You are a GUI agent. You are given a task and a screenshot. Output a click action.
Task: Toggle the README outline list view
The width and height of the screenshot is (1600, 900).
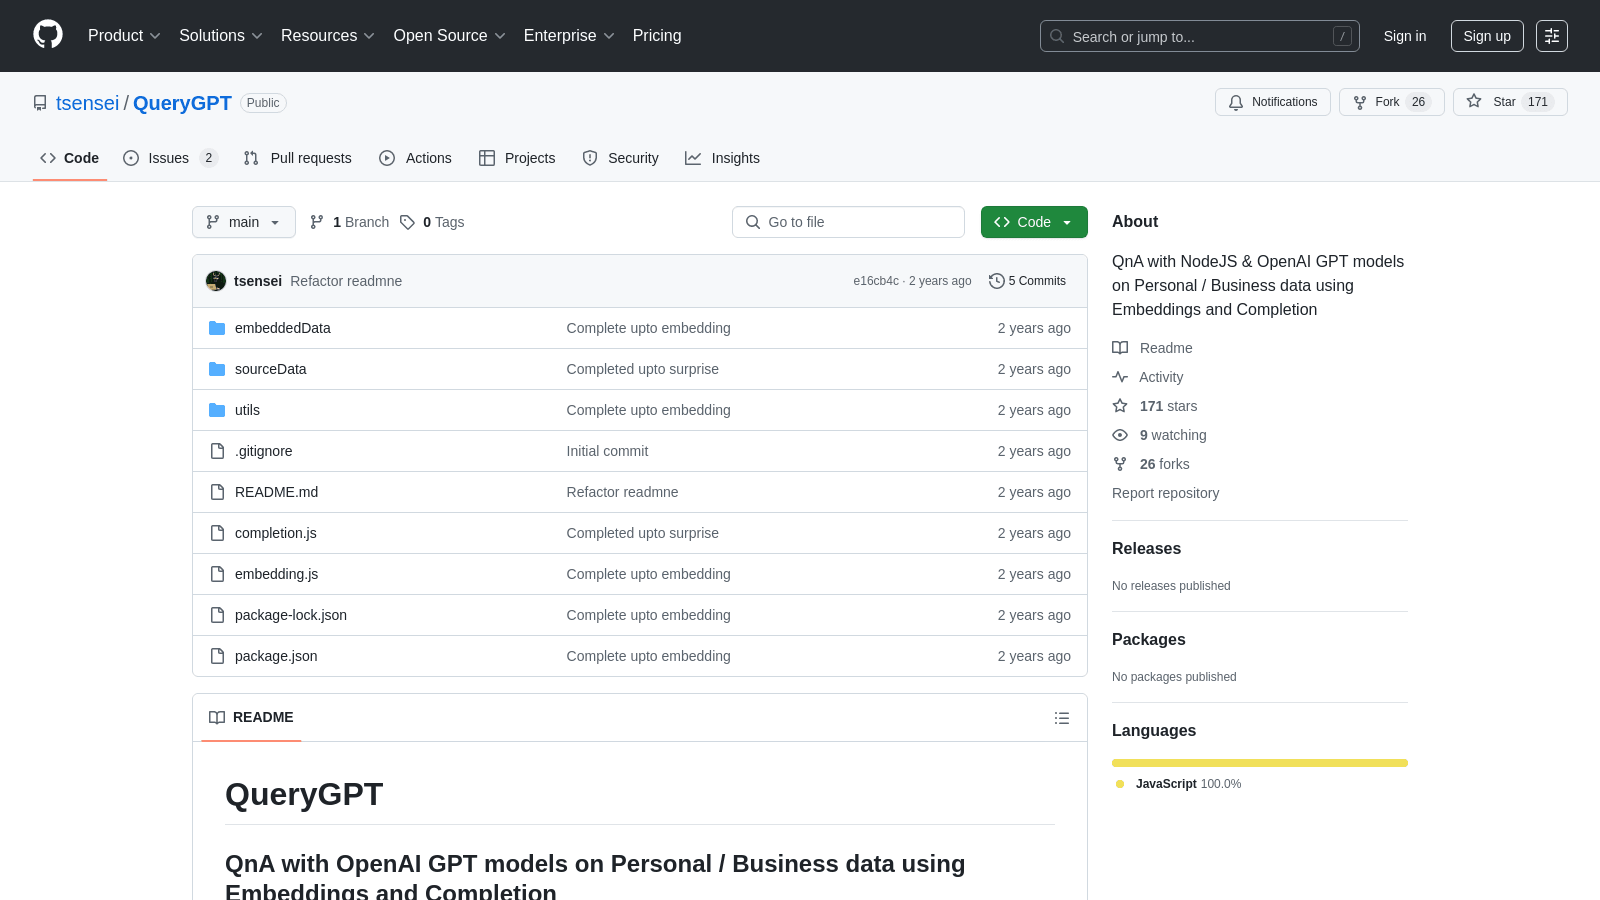point(1061,717)
